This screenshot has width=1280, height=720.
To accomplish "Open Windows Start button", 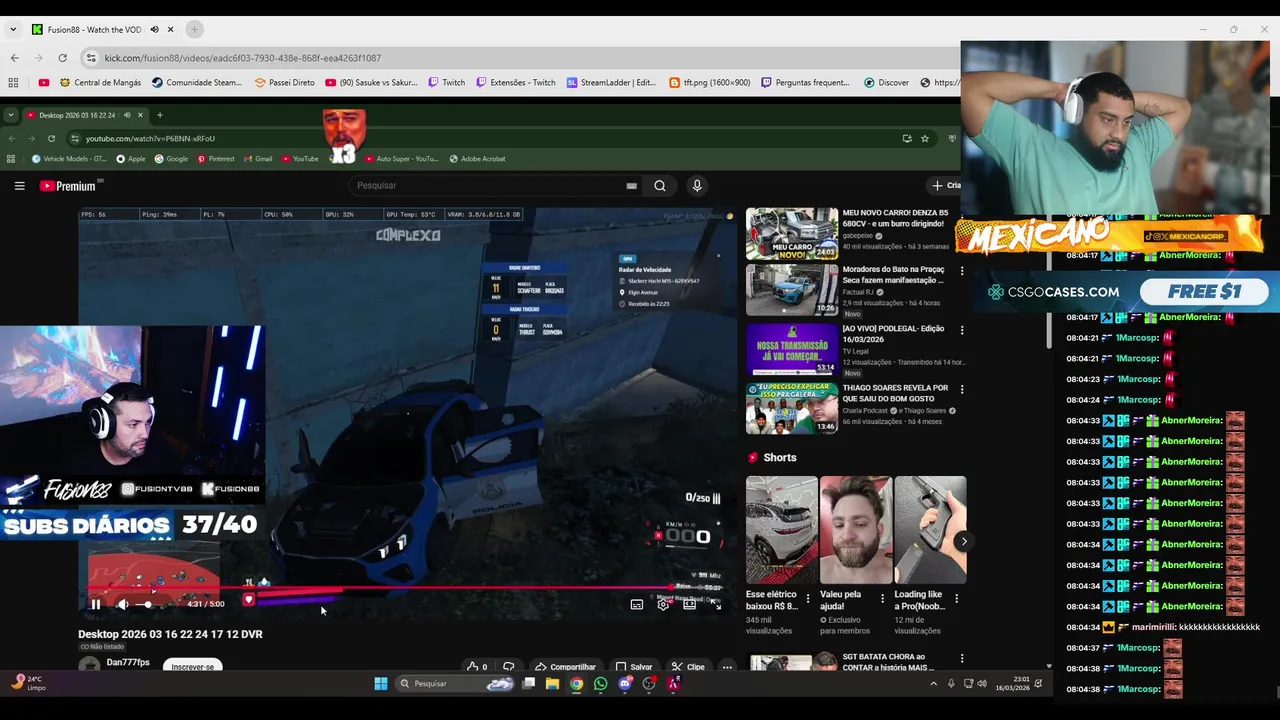I will pyautogui.click(x=381, y=684).
